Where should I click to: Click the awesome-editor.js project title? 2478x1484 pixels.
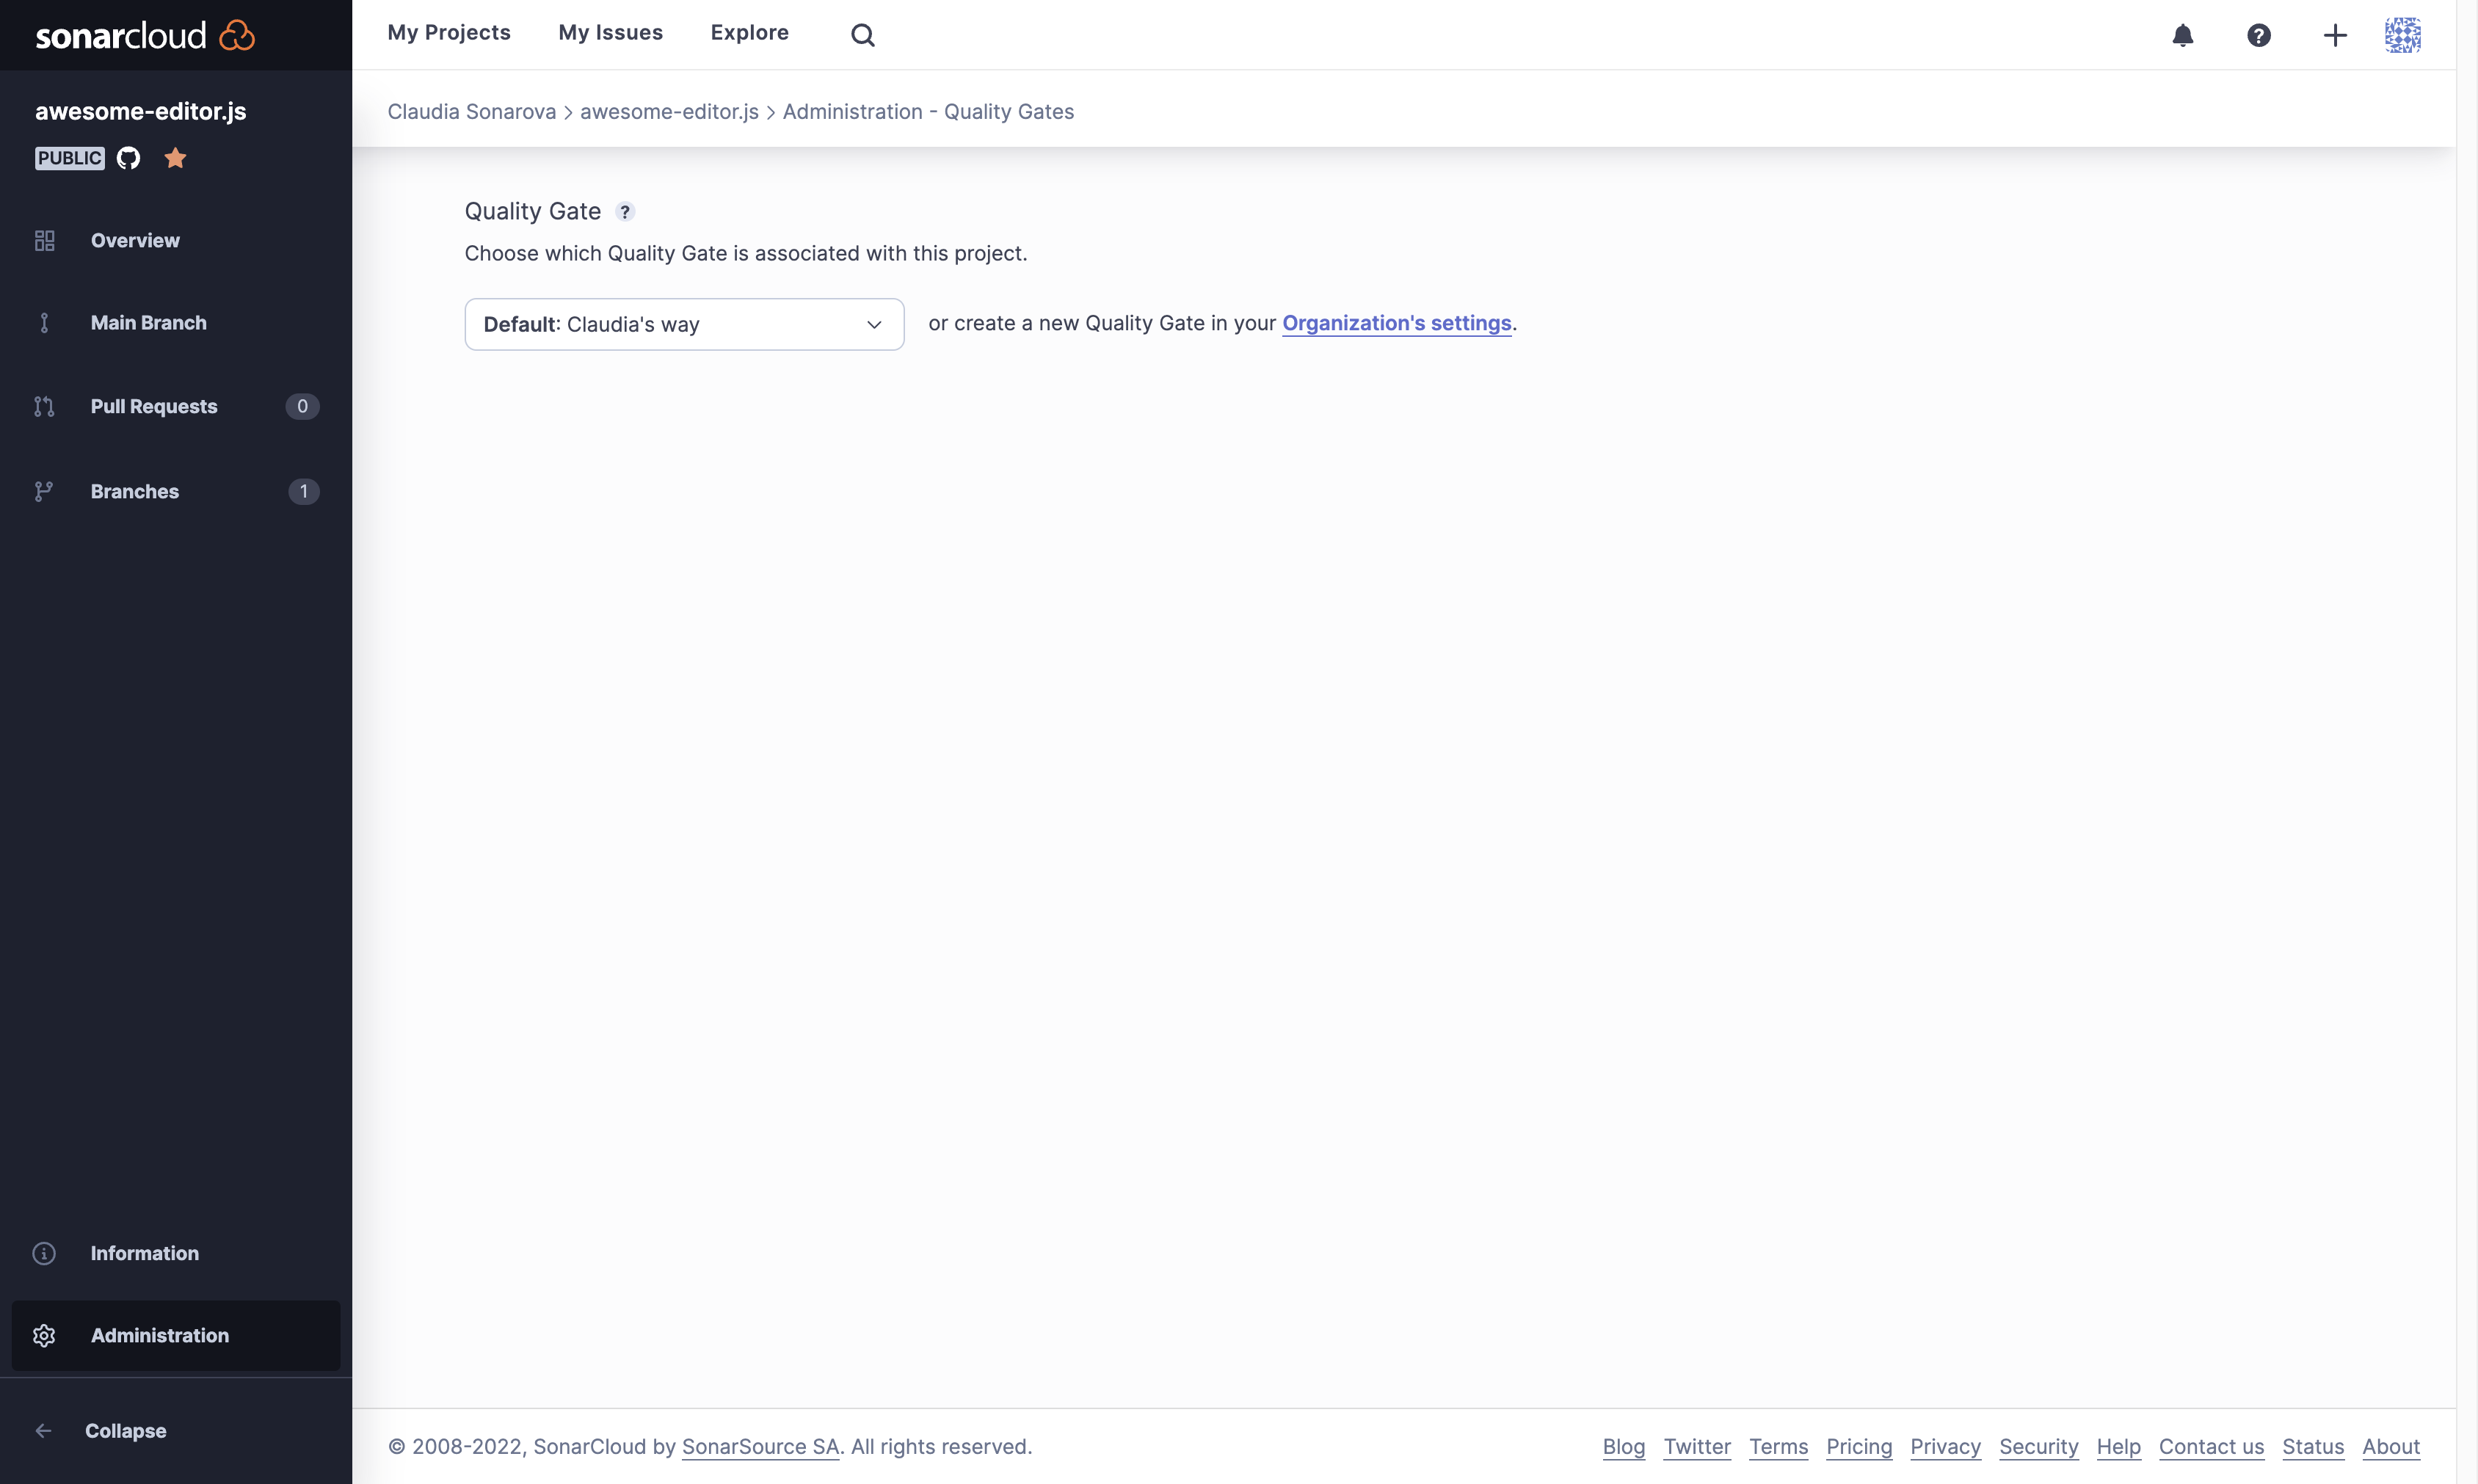click(x=141, y=111)
